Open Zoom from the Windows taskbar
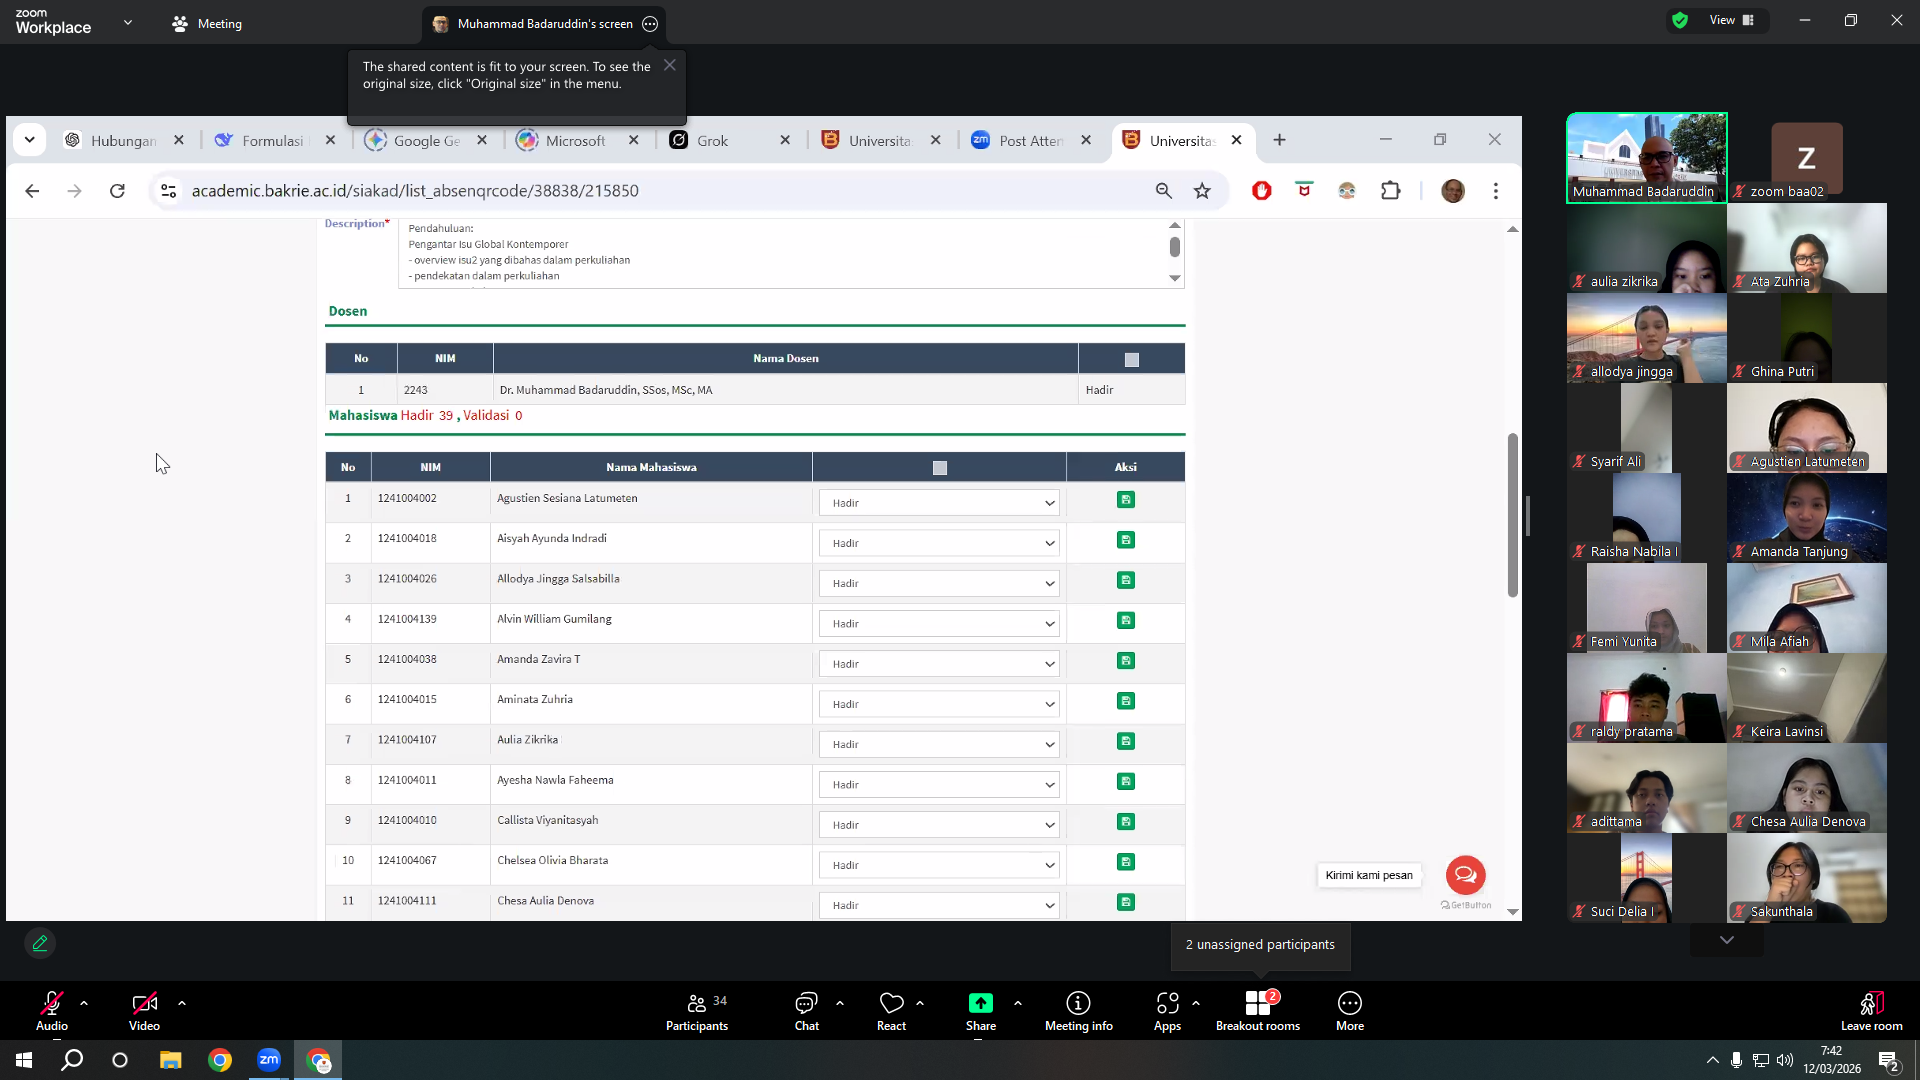This screenshot has width=1920, height=1080. point(269,1060)
